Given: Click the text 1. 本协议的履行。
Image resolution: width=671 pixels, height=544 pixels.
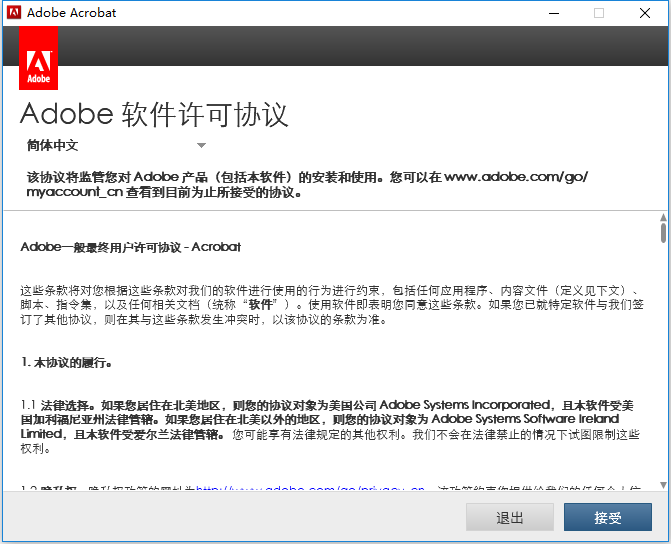Looking at the screenshot, I should point(66,363).
